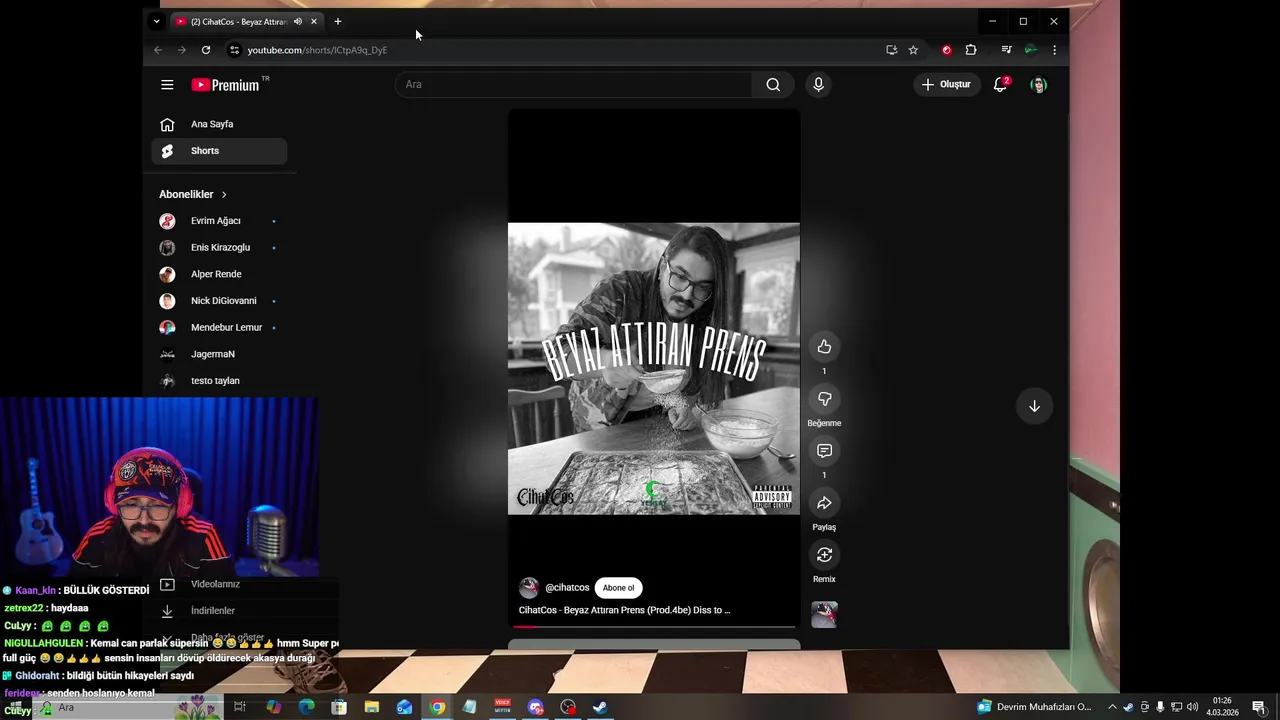
Task: Open File Explorer from the taskbar
Action: point(372,707)
